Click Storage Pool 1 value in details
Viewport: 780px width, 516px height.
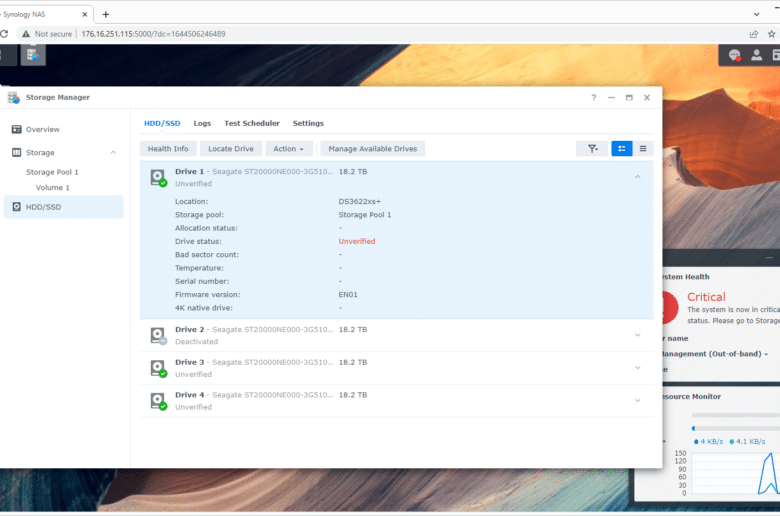tap(365, 215)
